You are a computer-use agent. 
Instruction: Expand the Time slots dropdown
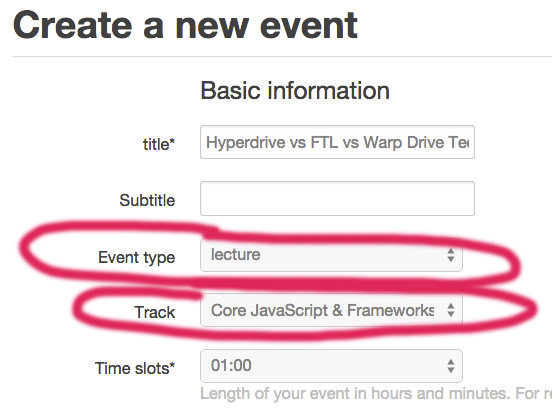coord(331,366)
